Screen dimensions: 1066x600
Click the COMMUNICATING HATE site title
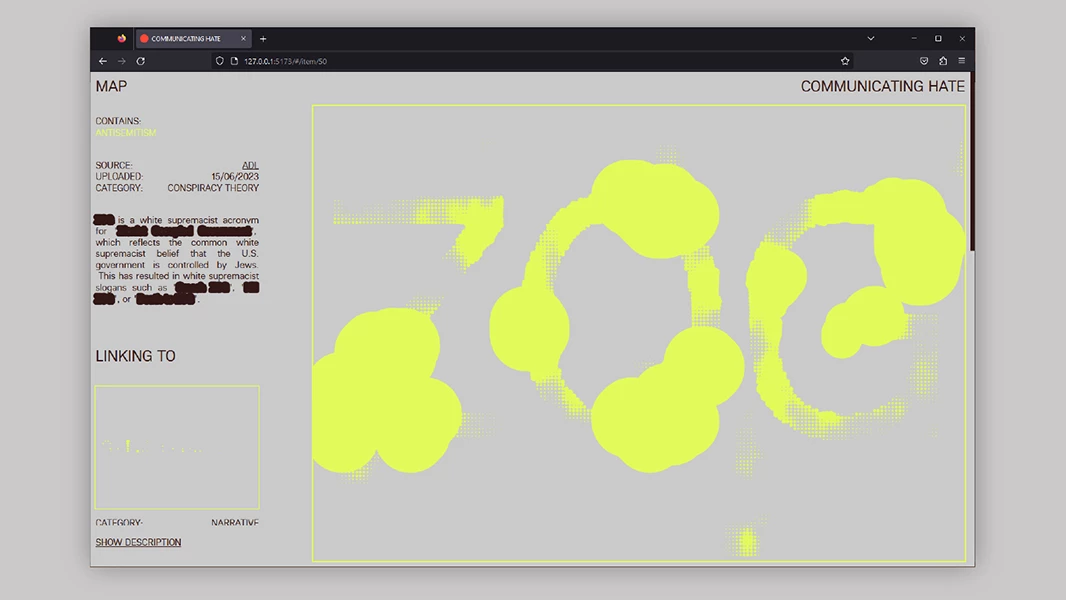[882, 86]
